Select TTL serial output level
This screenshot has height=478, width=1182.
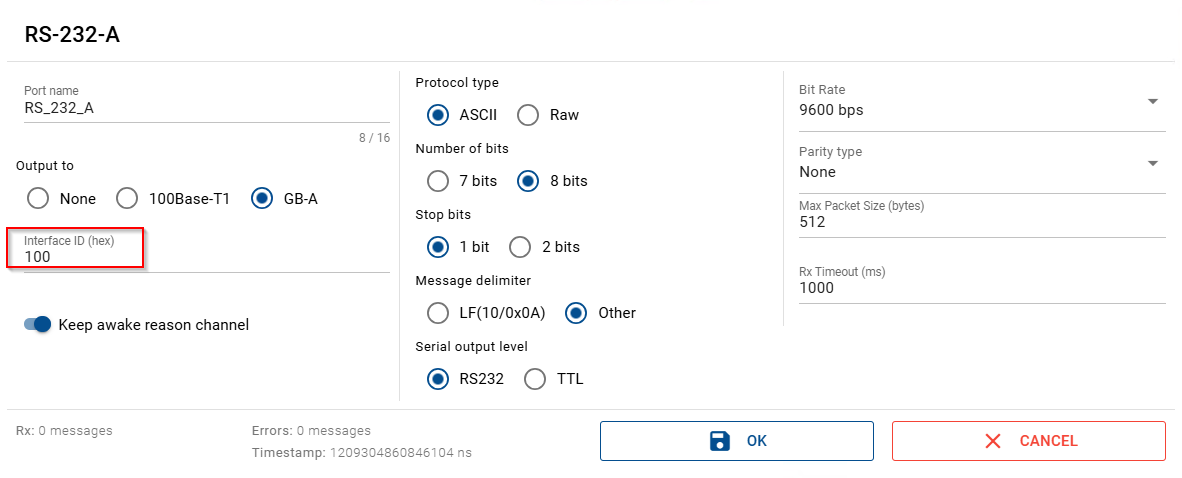(x=536, y=379)
